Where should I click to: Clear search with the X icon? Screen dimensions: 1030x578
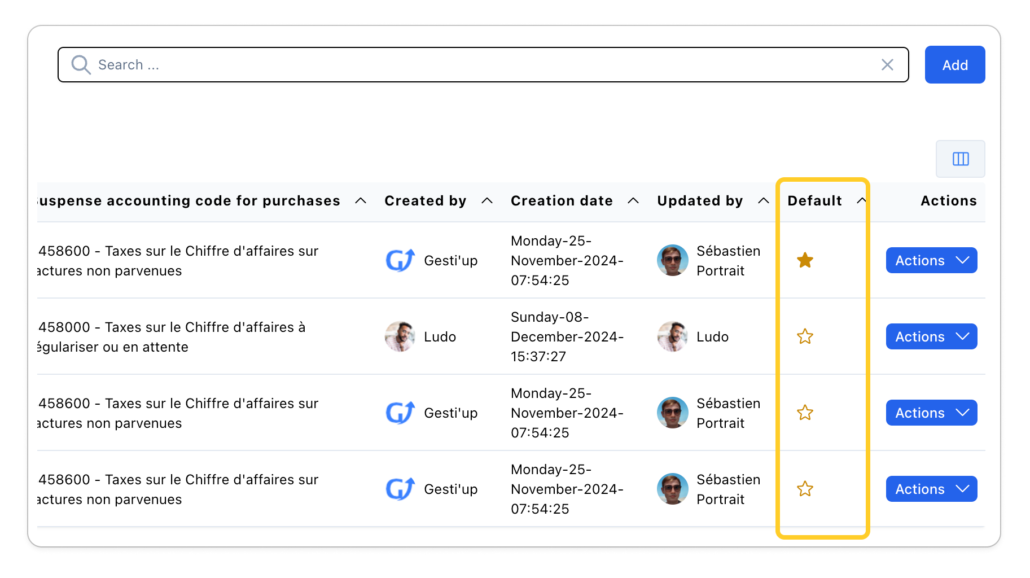point(887,65)
